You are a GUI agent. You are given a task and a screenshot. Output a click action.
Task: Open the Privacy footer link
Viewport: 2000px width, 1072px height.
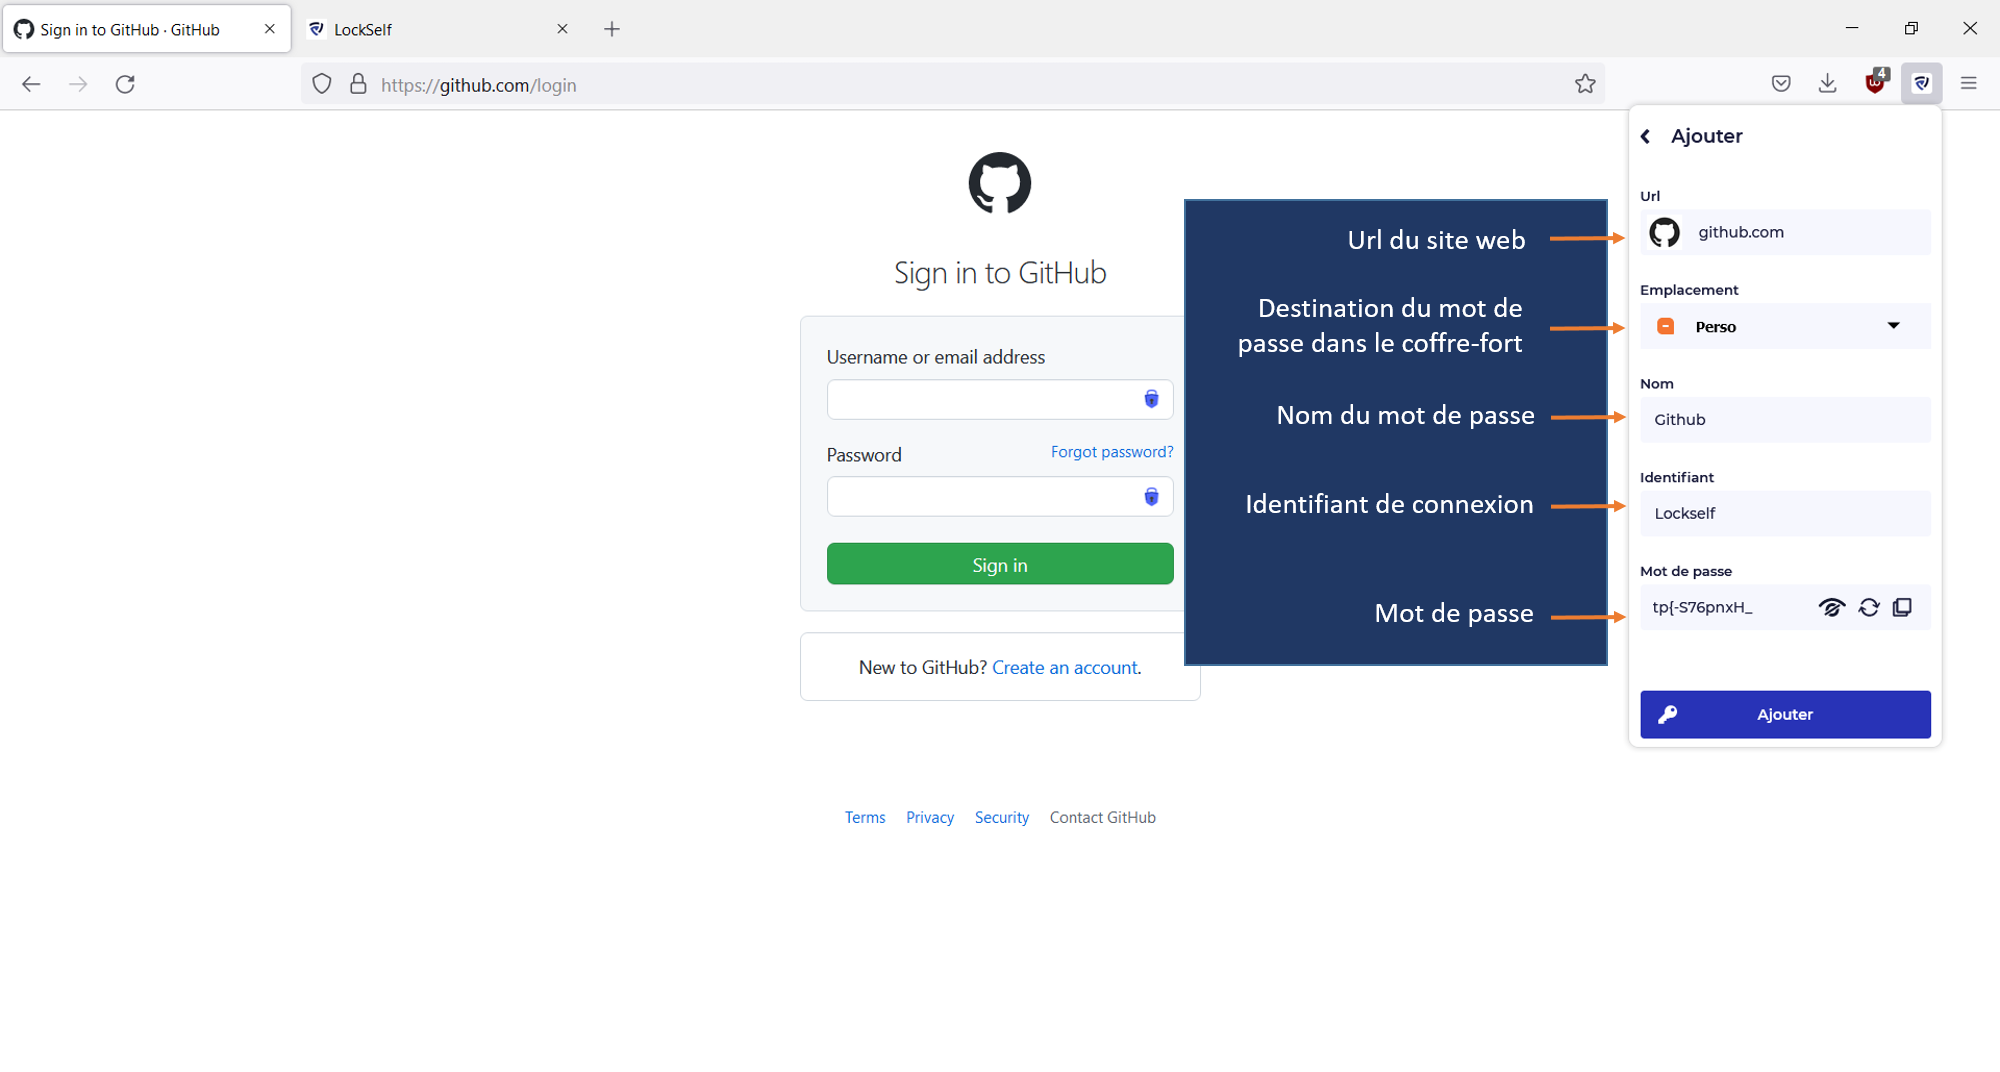click(x=930, y=817)
